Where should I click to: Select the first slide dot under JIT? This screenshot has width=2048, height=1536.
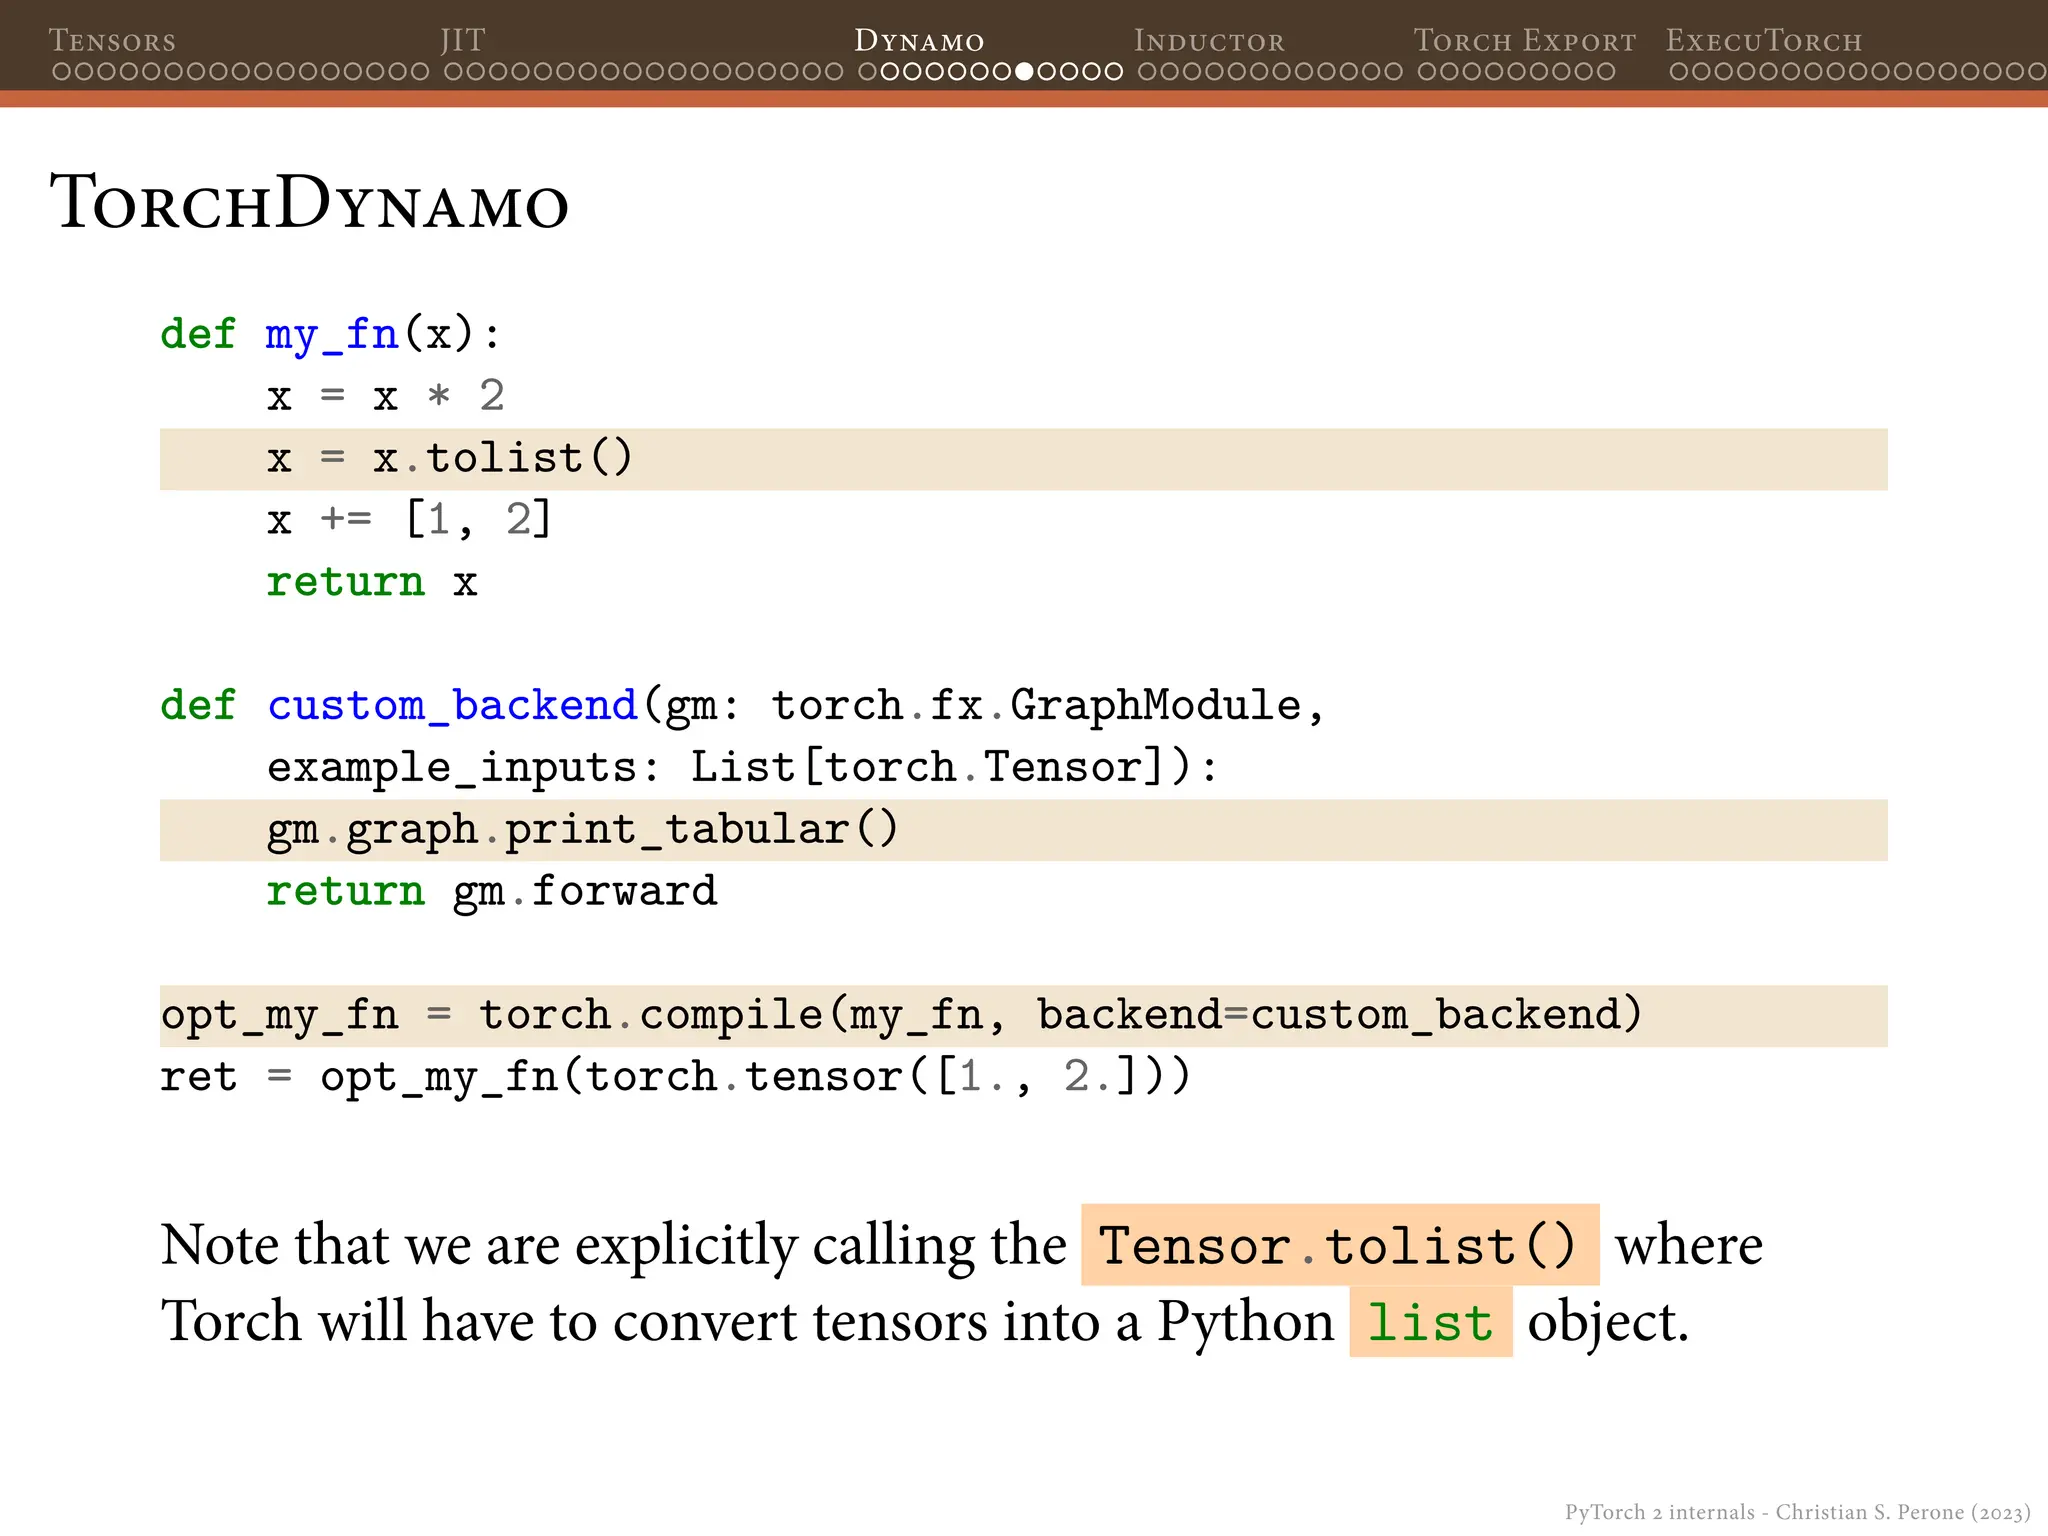(x=454, y=72)
